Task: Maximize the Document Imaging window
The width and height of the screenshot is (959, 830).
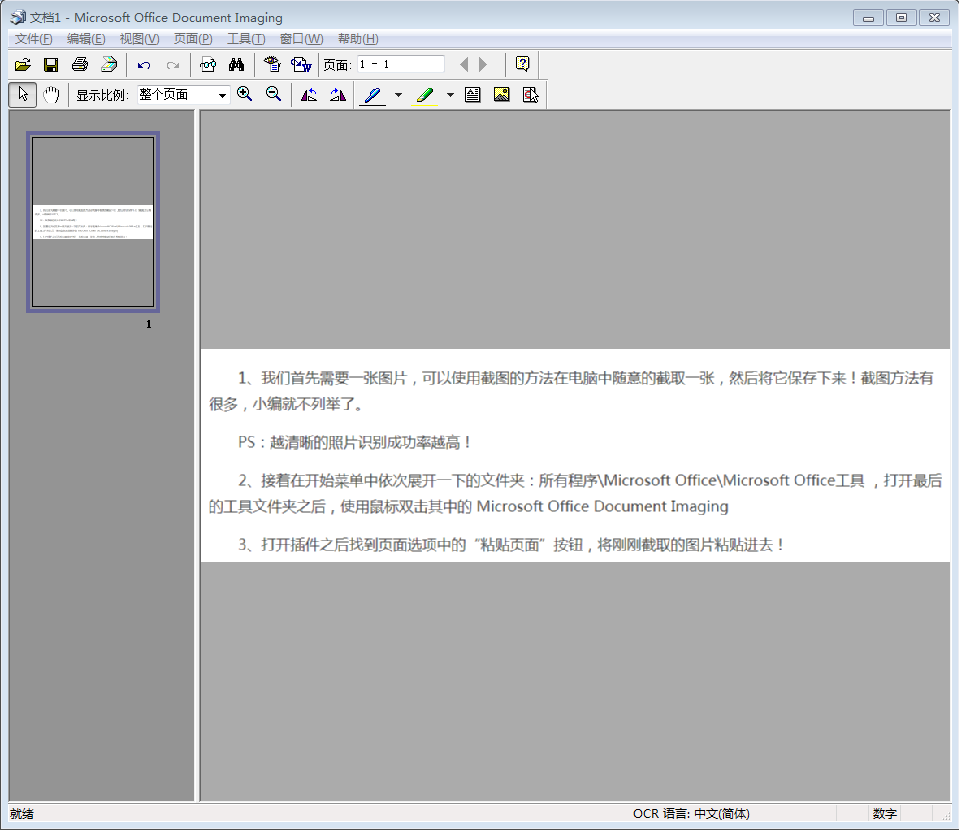Action: [x=902, y=18]
